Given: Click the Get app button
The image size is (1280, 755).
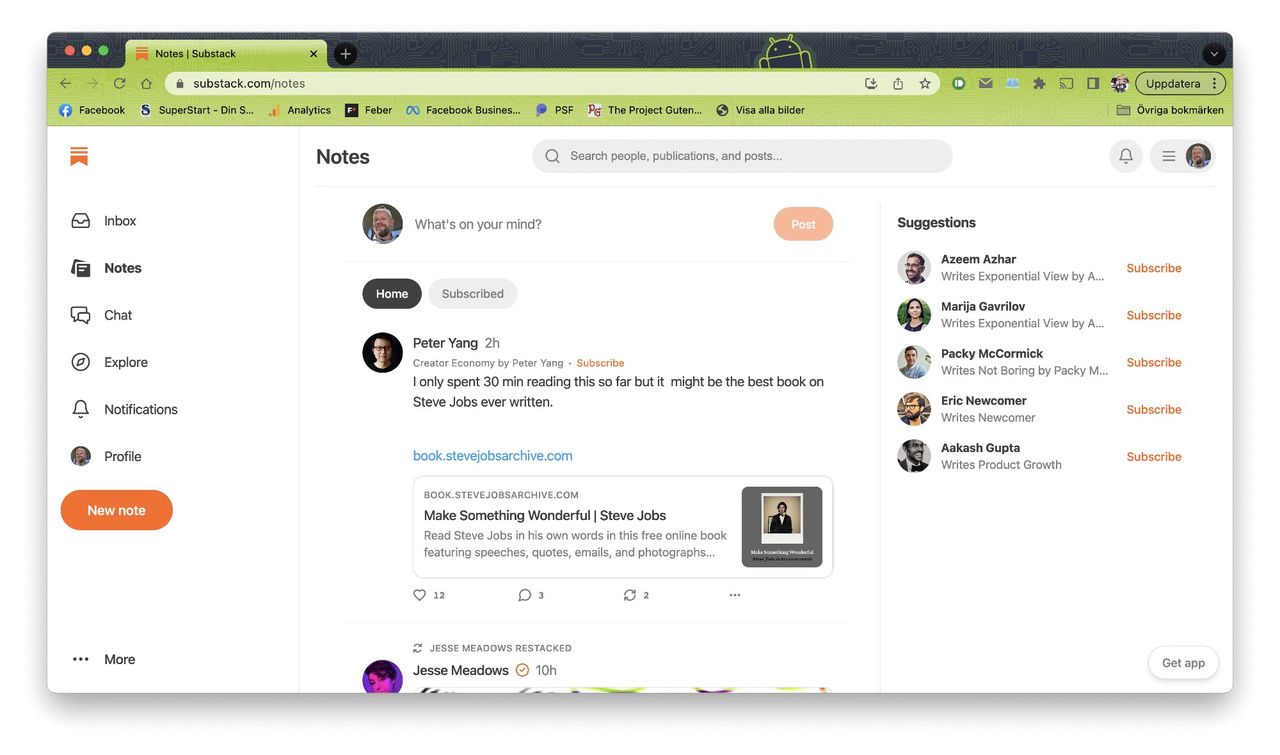Looking at the screenshot, I should tap(1183, 663).
